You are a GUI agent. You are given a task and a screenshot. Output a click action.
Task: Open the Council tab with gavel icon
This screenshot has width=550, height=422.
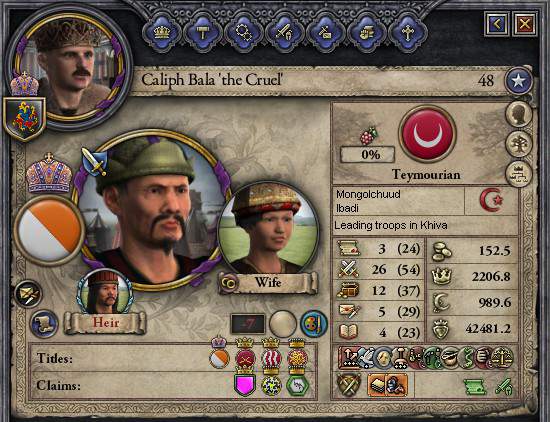203,33
